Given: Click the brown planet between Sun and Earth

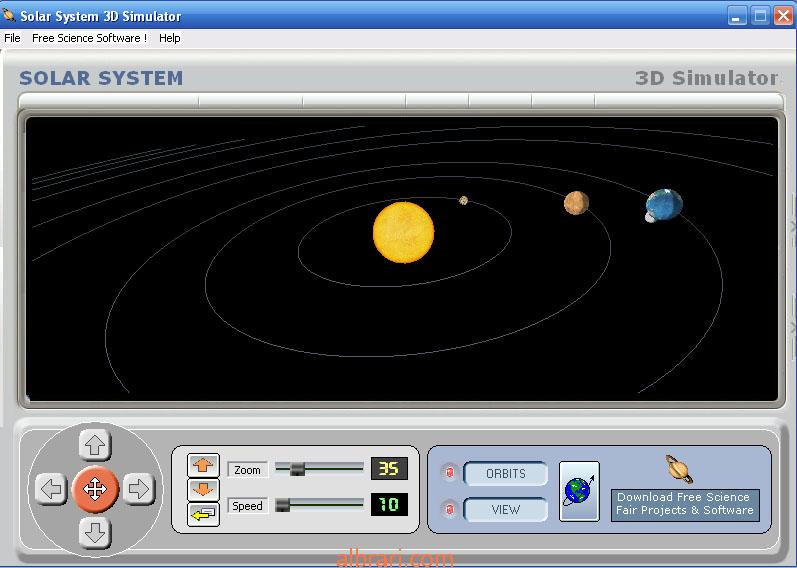Looking at the screenshot, I should pyautogui.click(x=576, y=203).
